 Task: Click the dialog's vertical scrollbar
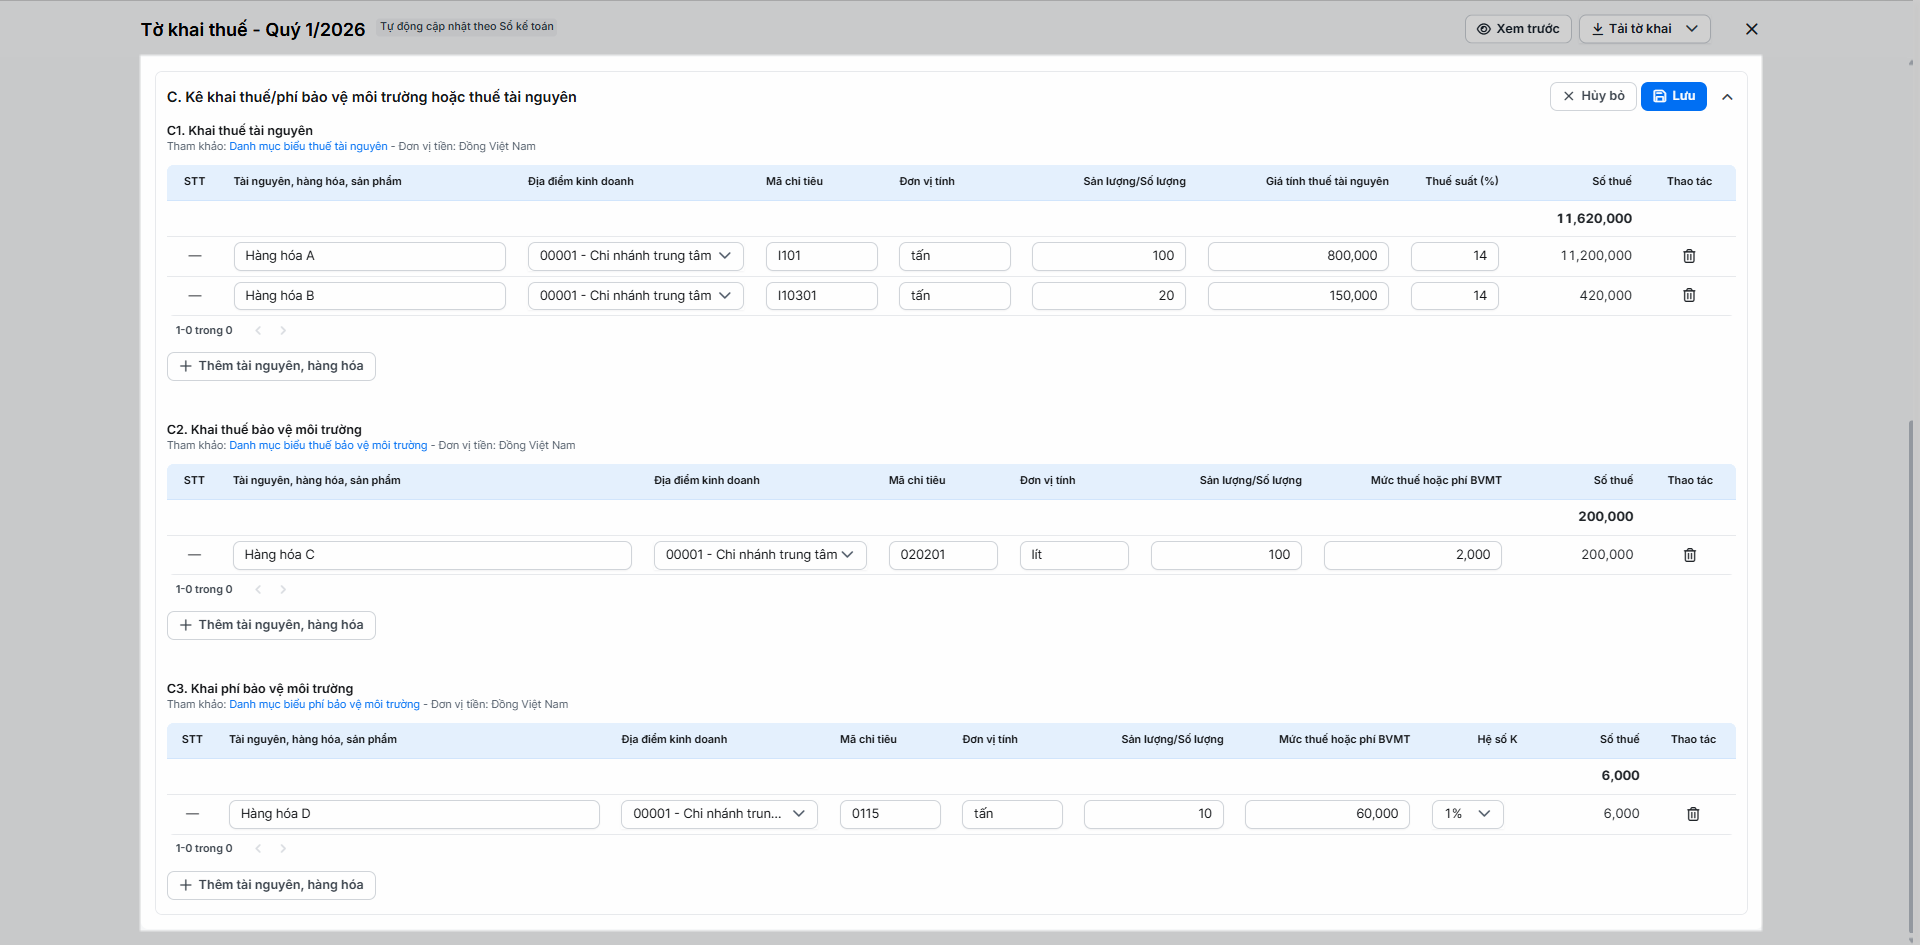coord(1911,675)
